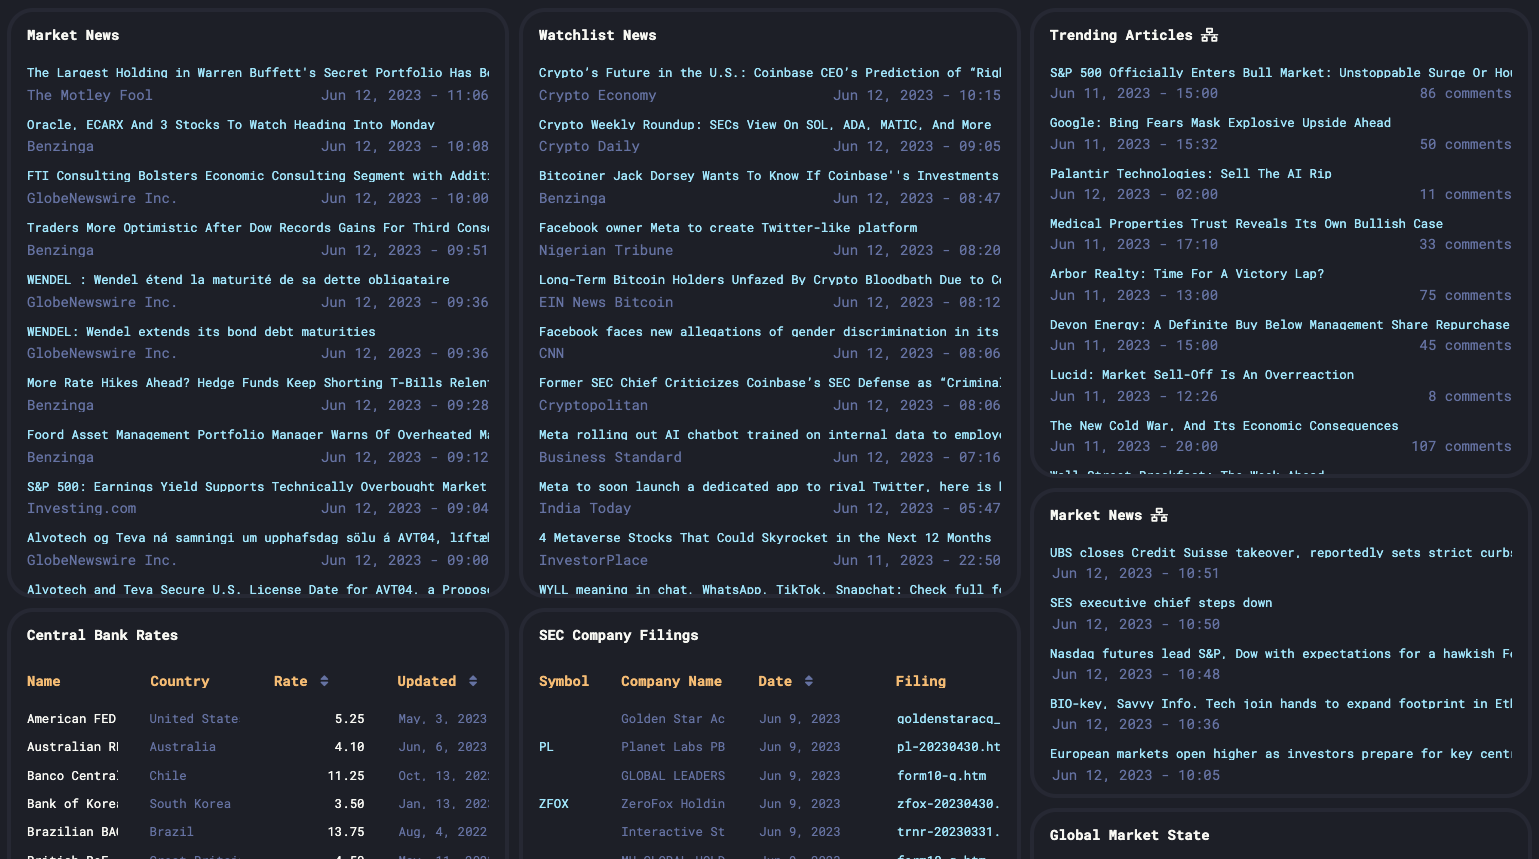Open Lucid: Market Sell-Off Is An Overreaction
The height and width of the screenshot is (859, 1539).
[1202, 375]
